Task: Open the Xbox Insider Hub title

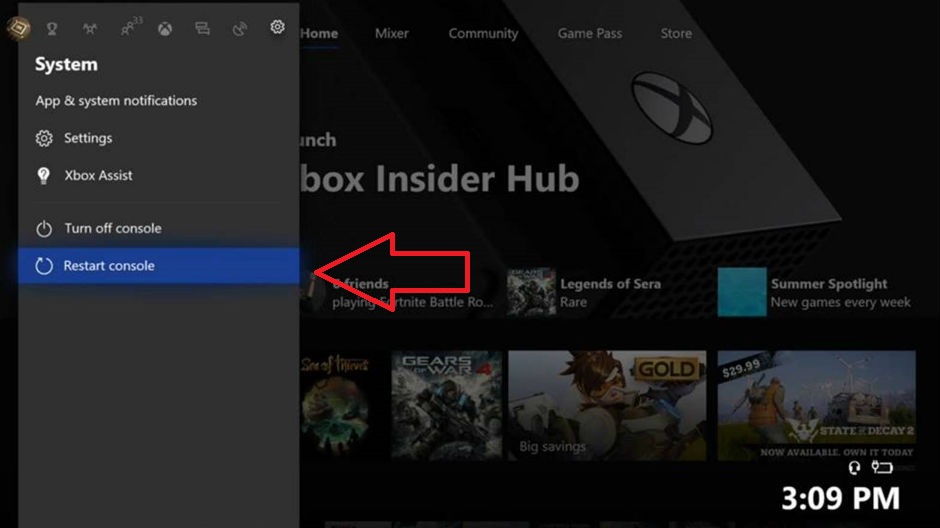Action: [x=439, y=179]
